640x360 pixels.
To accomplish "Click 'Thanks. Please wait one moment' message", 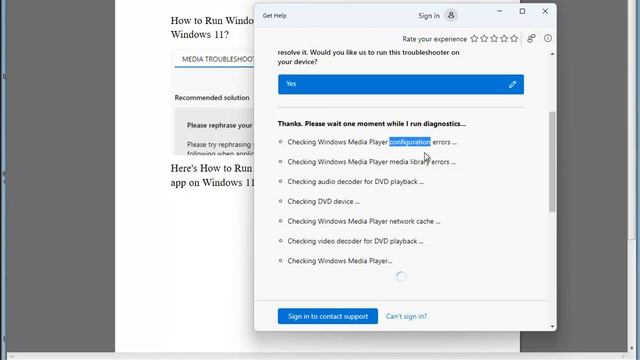I will 371,124.
